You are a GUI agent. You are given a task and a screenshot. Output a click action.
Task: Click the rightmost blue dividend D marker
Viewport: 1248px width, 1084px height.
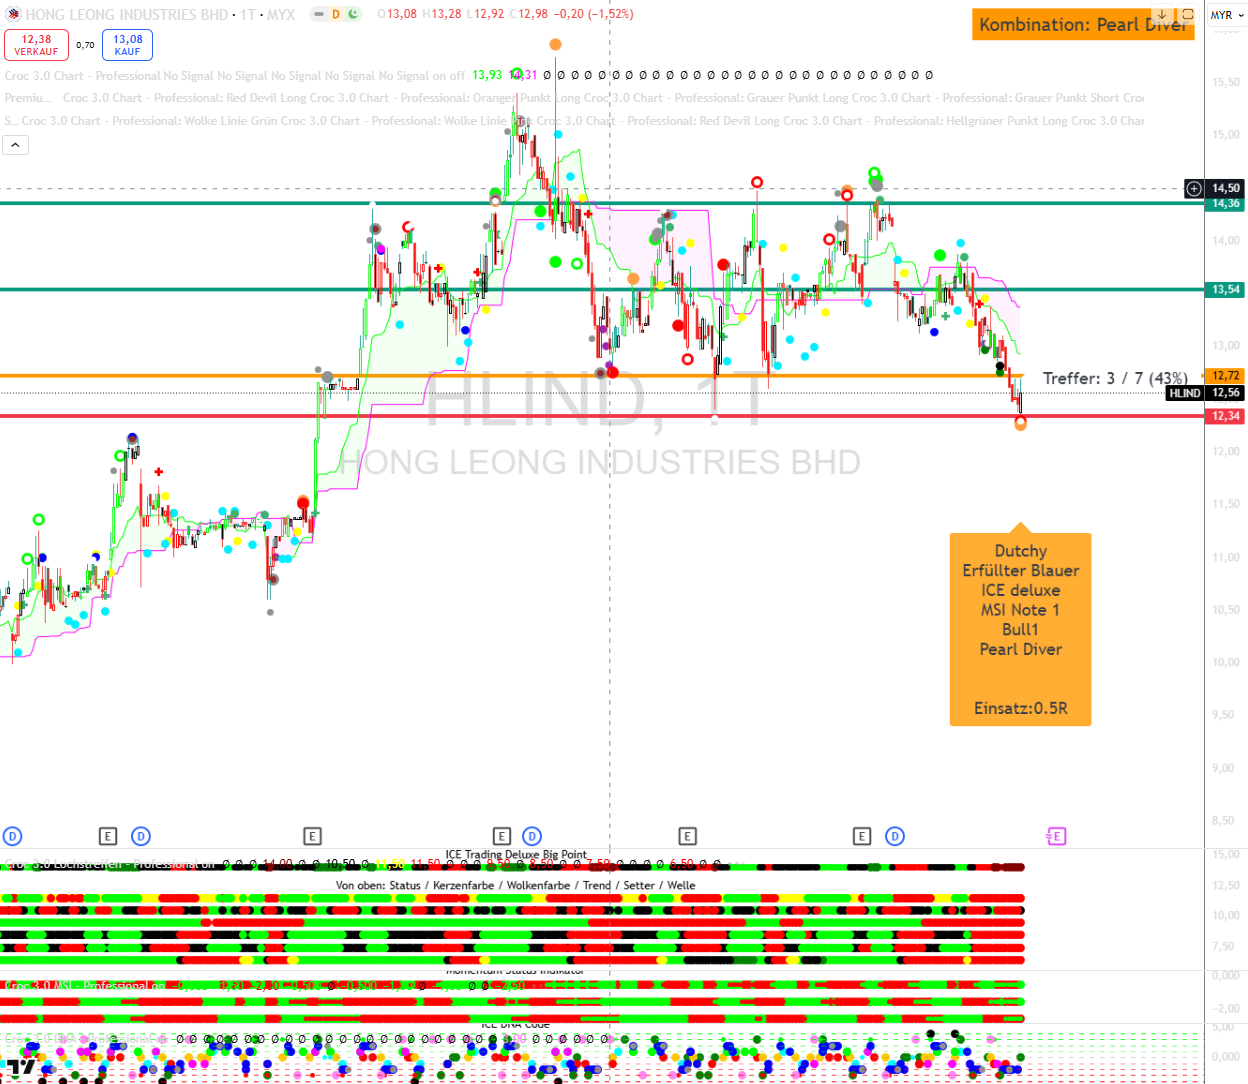point(895,836)
